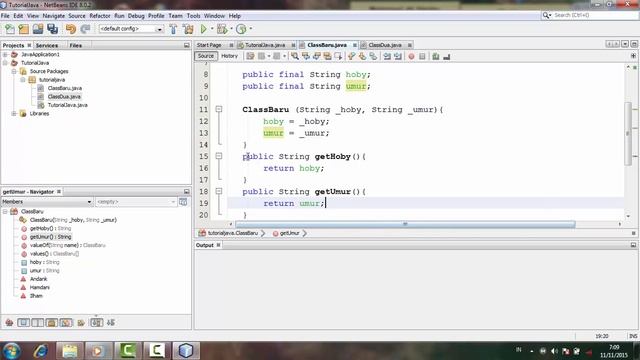
Task: Click the Comment icon in editor toolbar
Action: click(x=436, y=56)
